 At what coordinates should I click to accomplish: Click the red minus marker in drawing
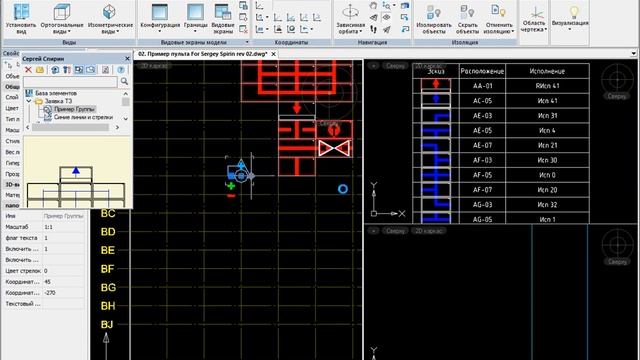click(x=231, y=196)
